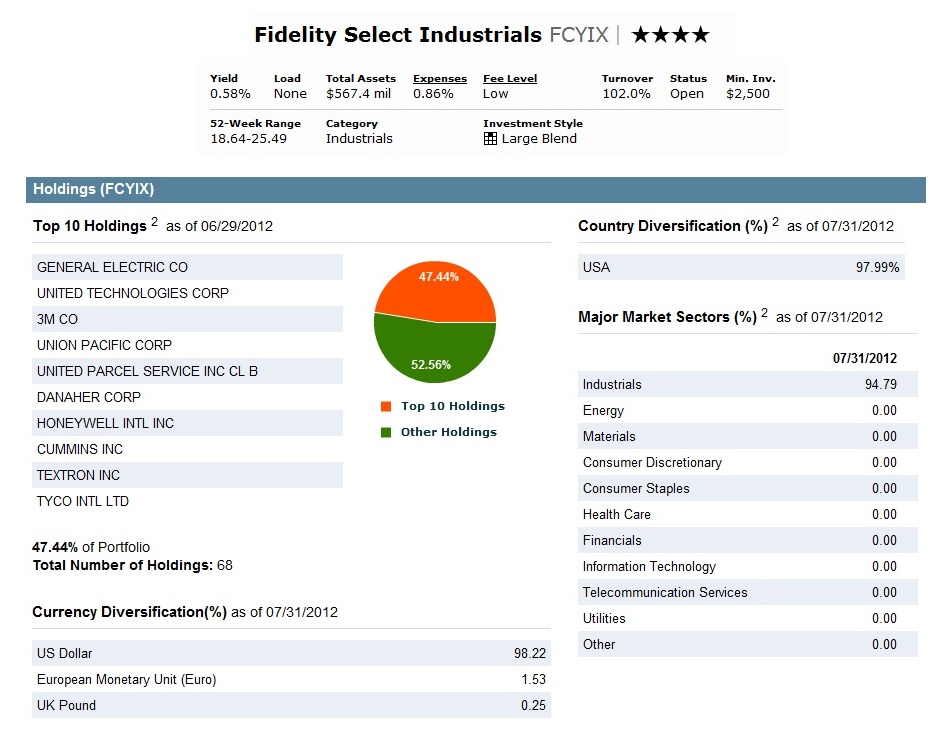Screen dimensions: 940x753
Task: Open the Expenses link
Action: pos(439,79)
